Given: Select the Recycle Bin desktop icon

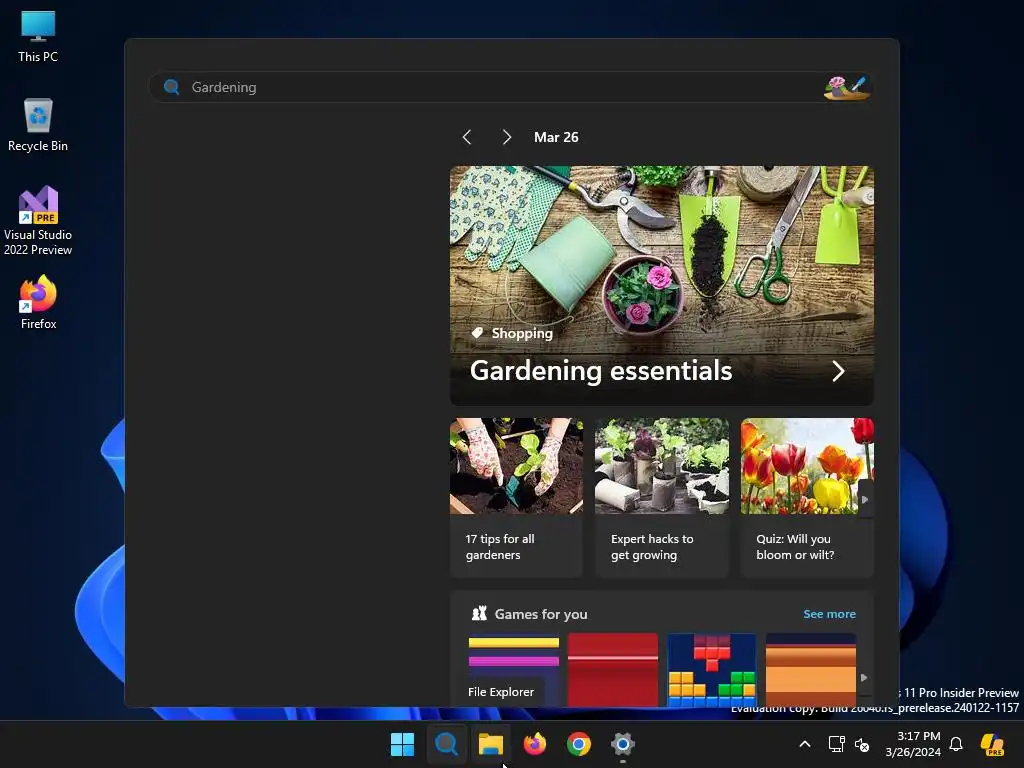Looking at the screenshot, I should (38, 125).
